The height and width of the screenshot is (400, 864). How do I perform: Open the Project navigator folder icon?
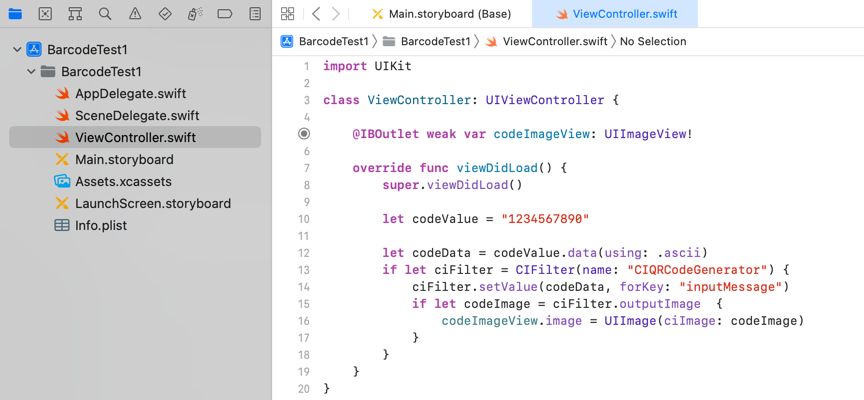tap(15, 14)
